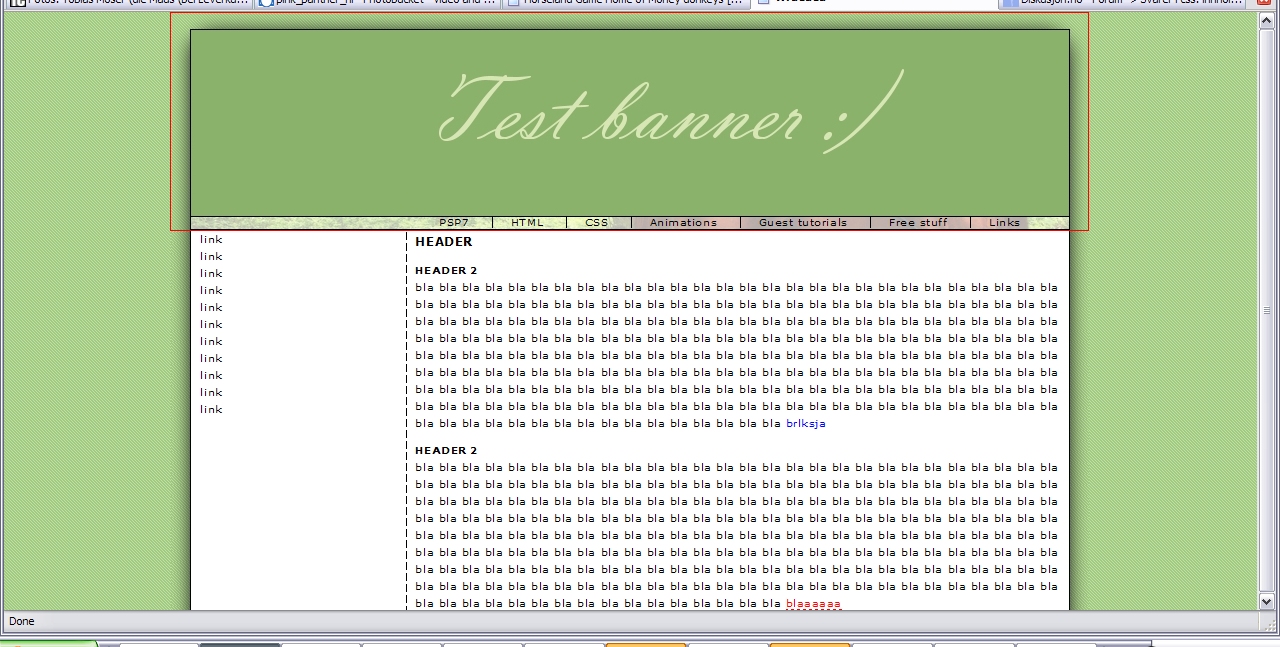Image resolution: width=1280 pixels, height=647 pixels.
Task: Go to the HTML section
Action: coord(527,223)
